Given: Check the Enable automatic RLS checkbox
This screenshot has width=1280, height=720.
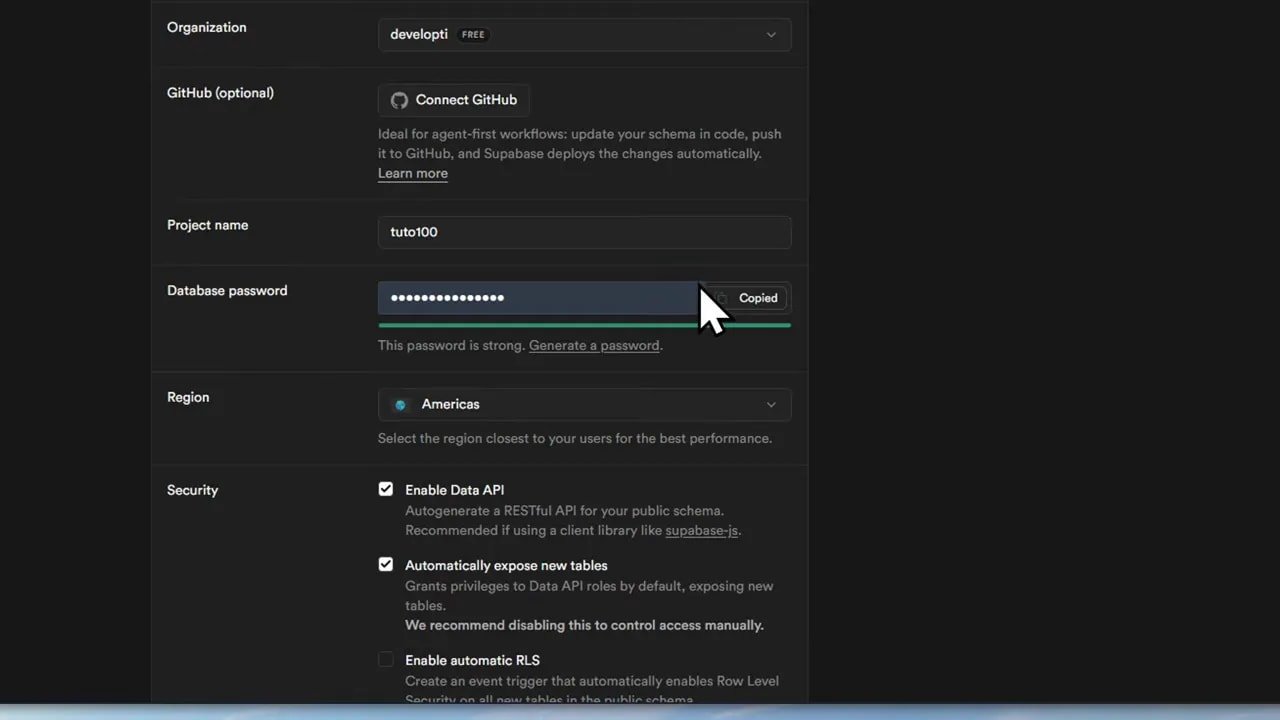Looking at the screenshot, I should 386,660.
